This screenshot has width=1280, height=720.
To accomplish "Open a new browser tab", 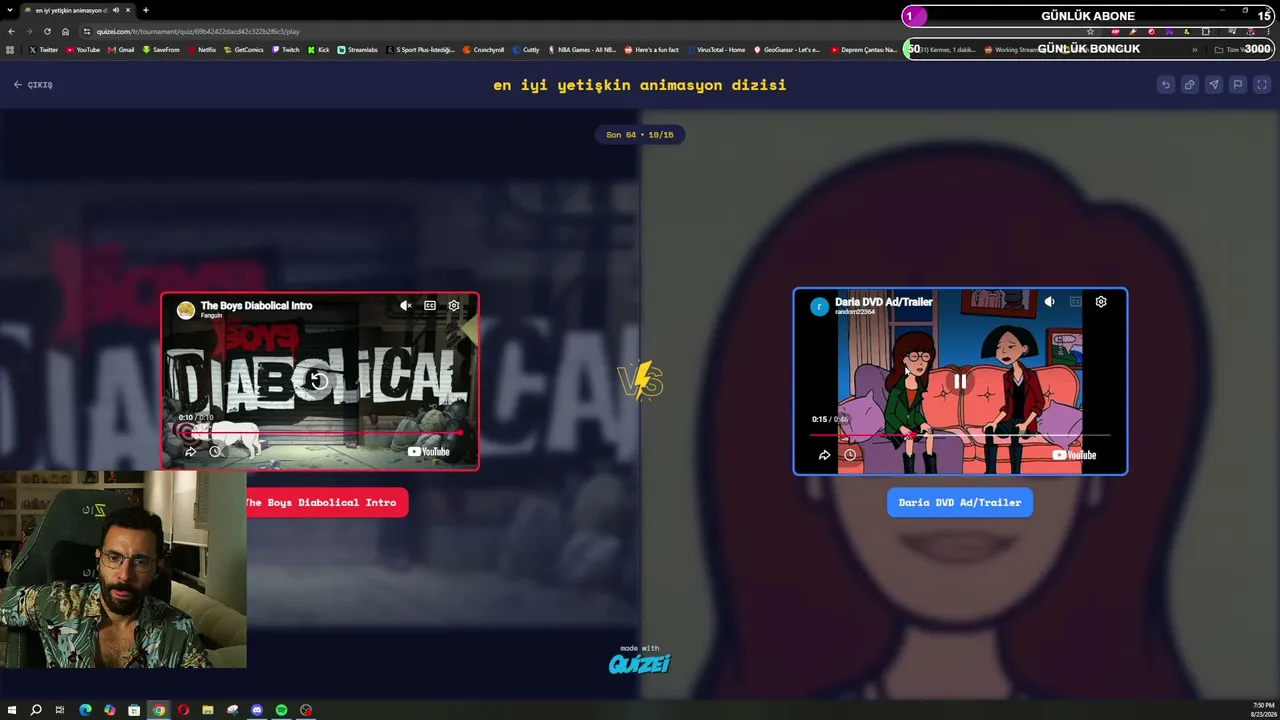I will coord(146,10).
